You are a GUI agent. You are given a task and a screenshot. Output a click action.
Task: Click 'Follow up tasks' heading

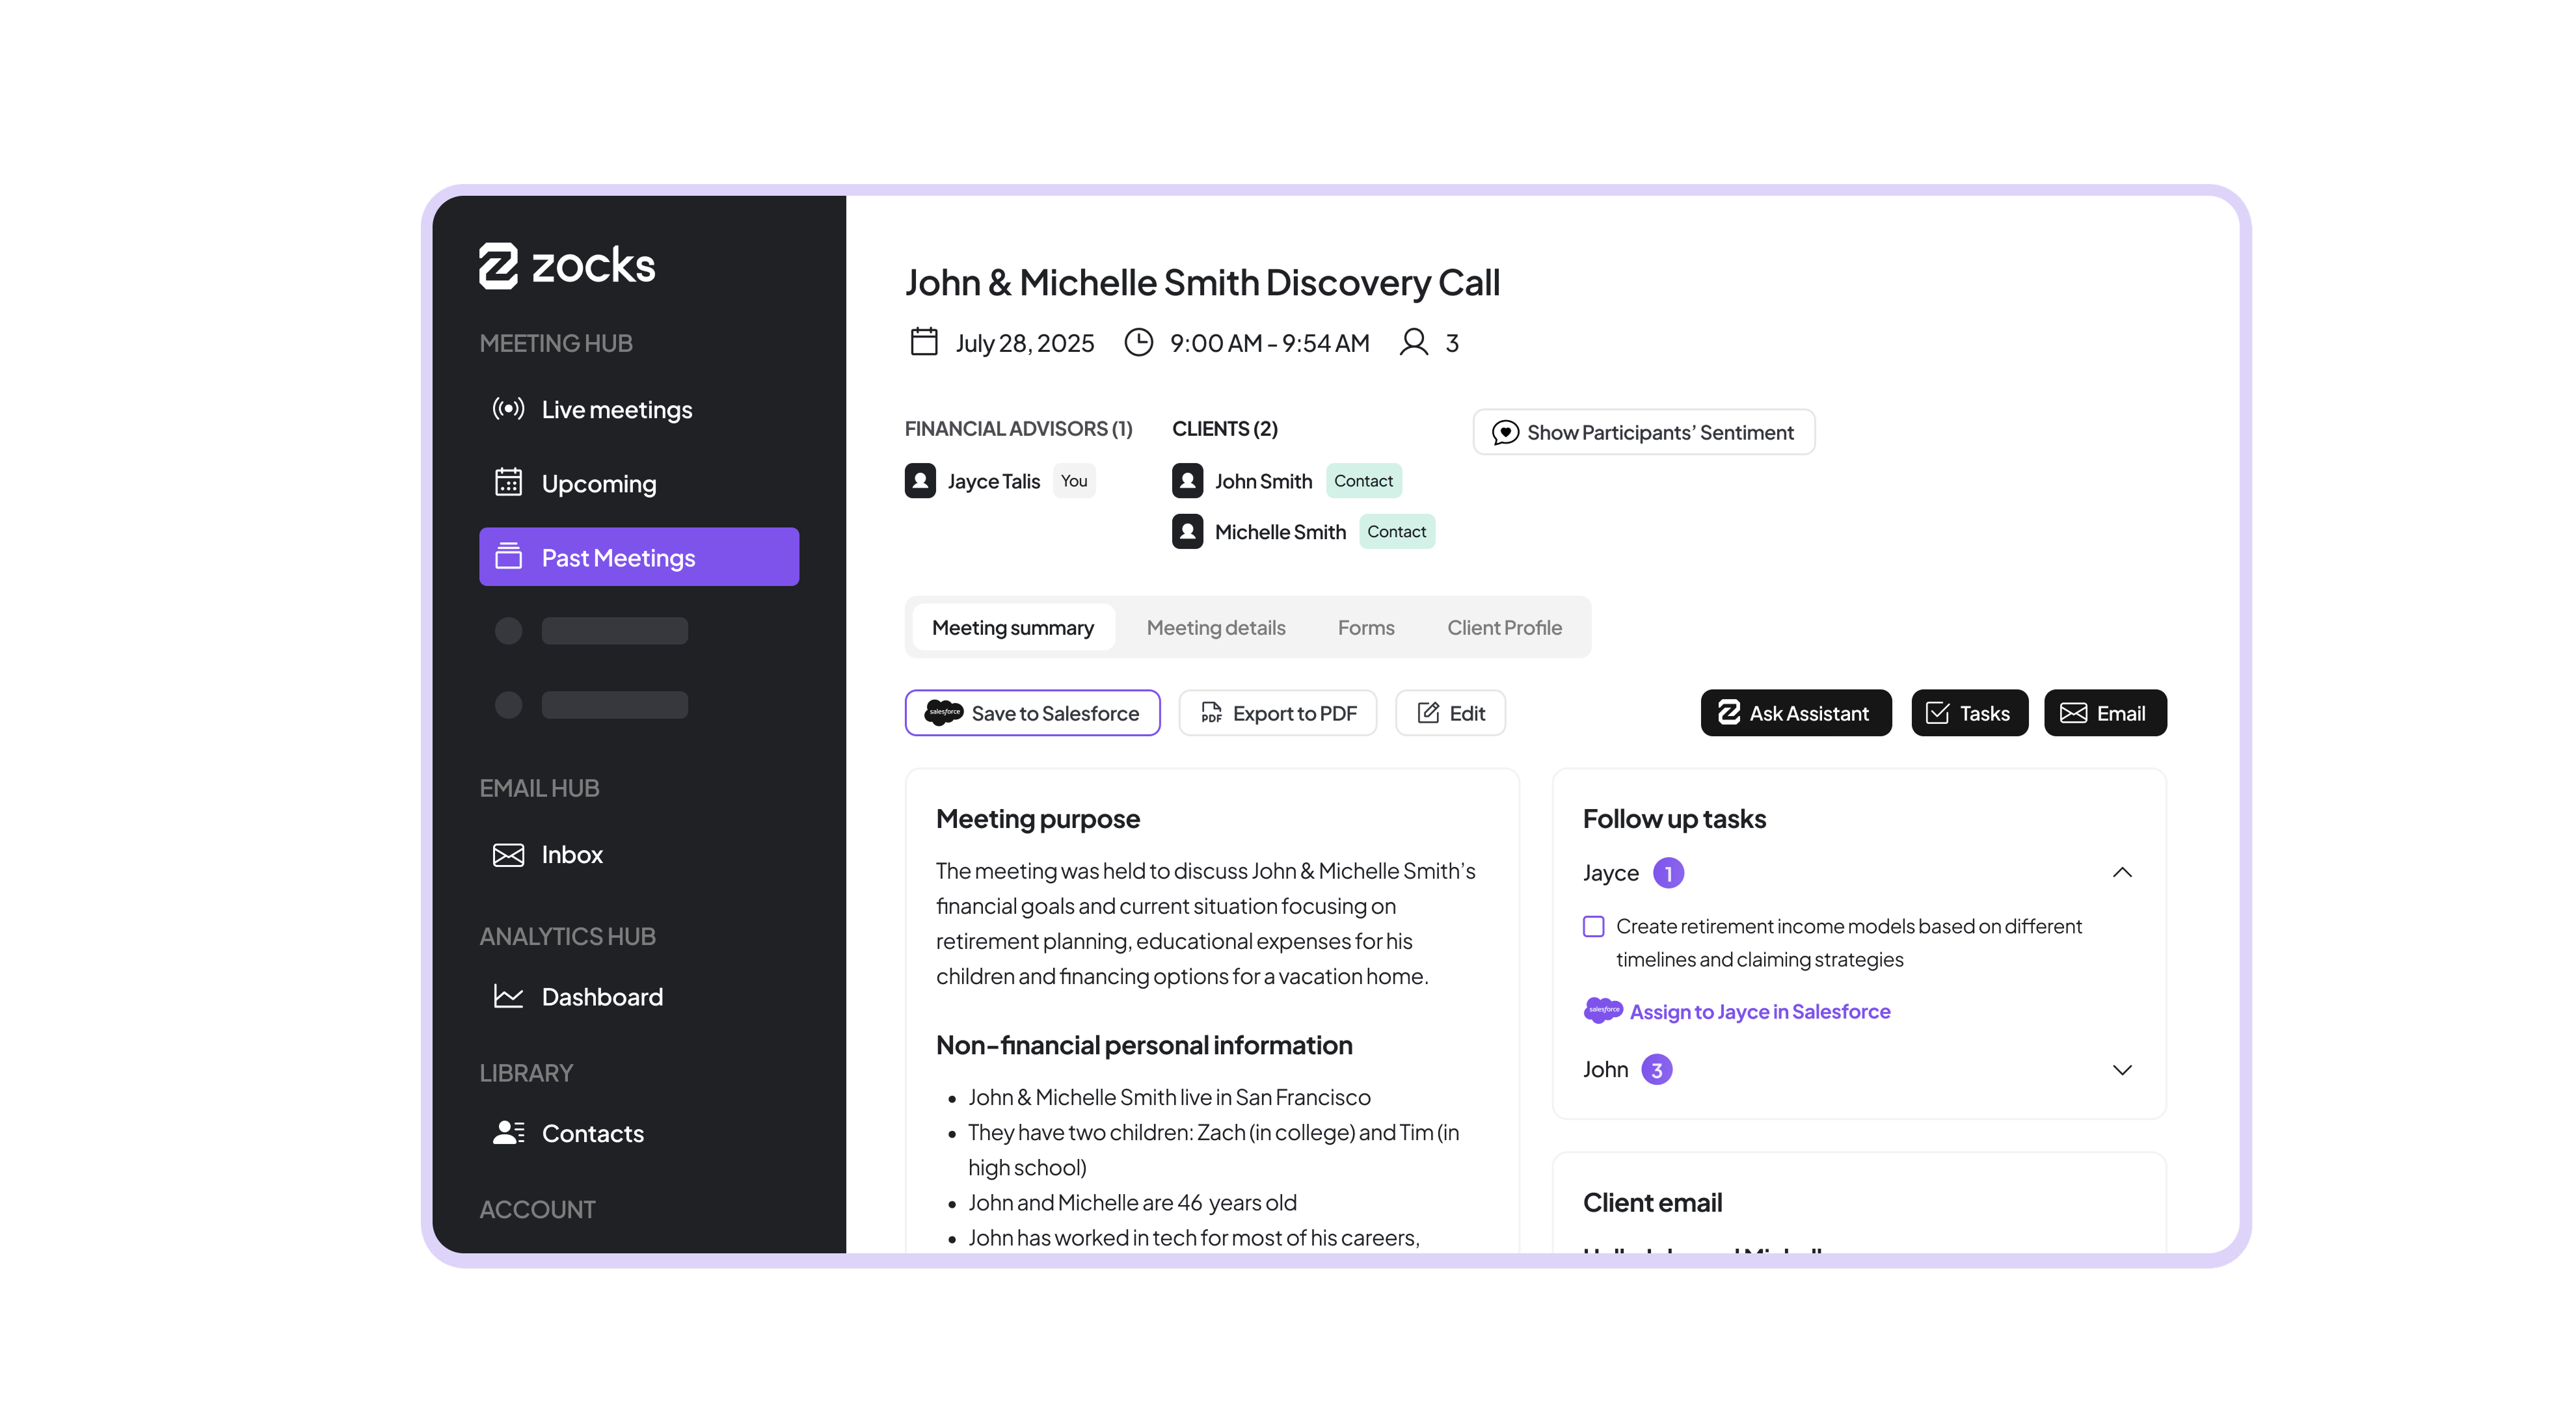(x=1674, y=819)
